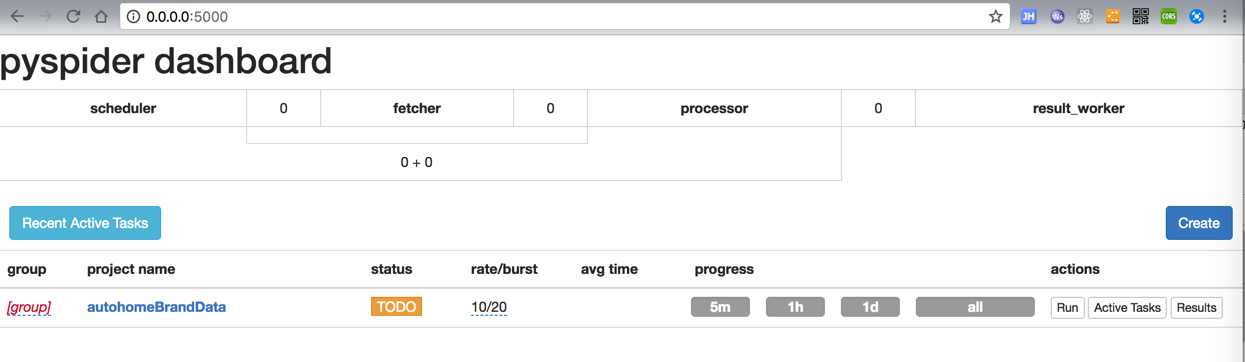The width and height of the screenshot is (1245, 362).
Task: Show the 5m progress bar
Action: (x=720, y=307)
